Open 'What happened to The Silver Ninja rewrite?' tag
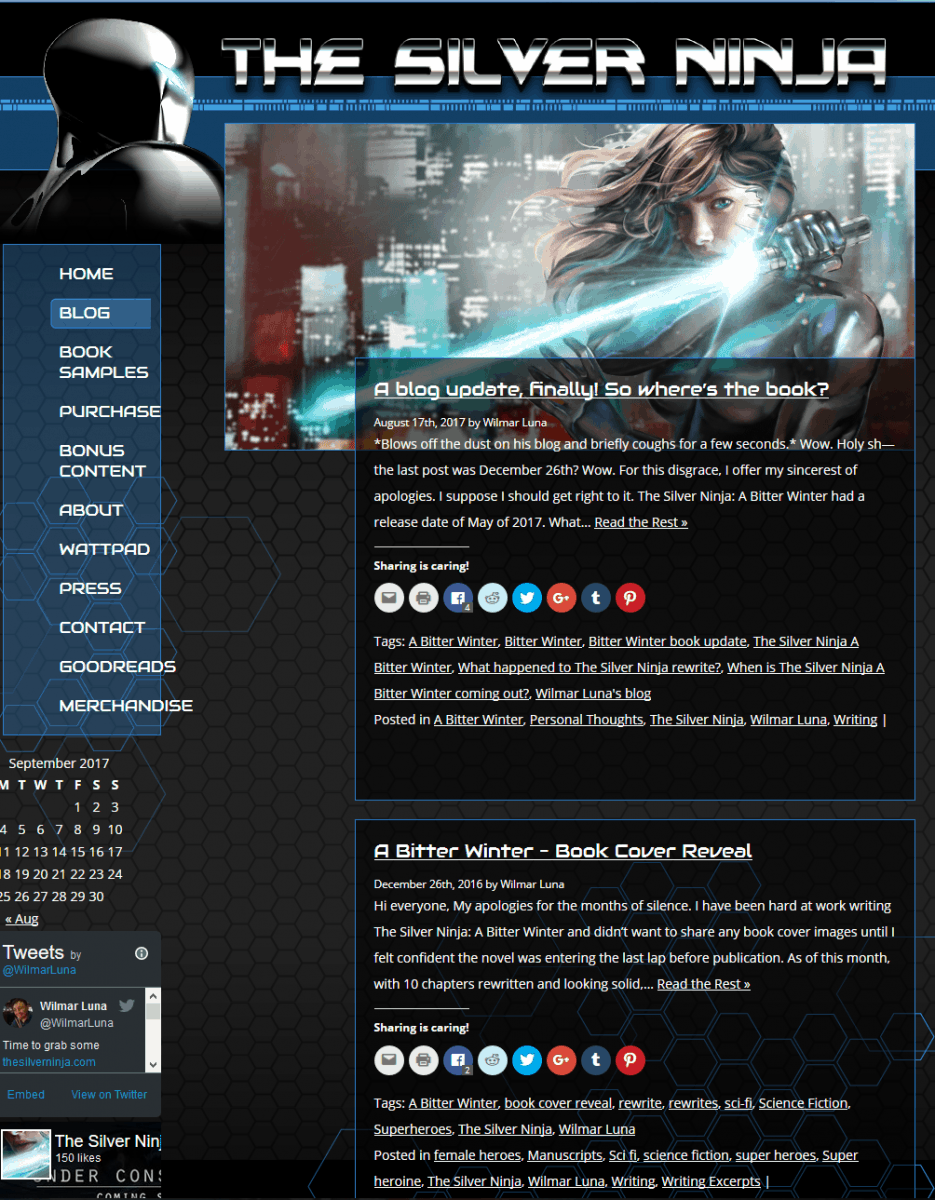Image resolution: width=935 pixels, height=1200 pixels. click(589, 667)
